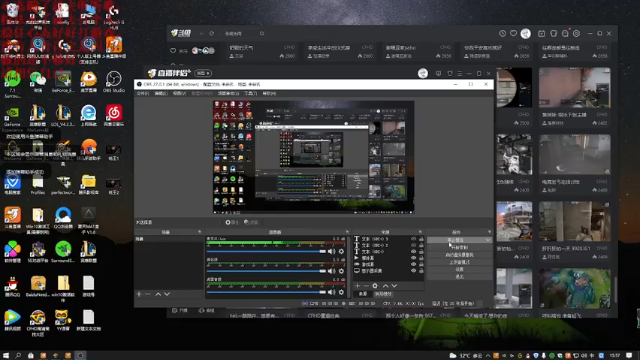Open settings gear of second mixer channel
The width and height of the screenshot is (640, 360).
(341, 271)
